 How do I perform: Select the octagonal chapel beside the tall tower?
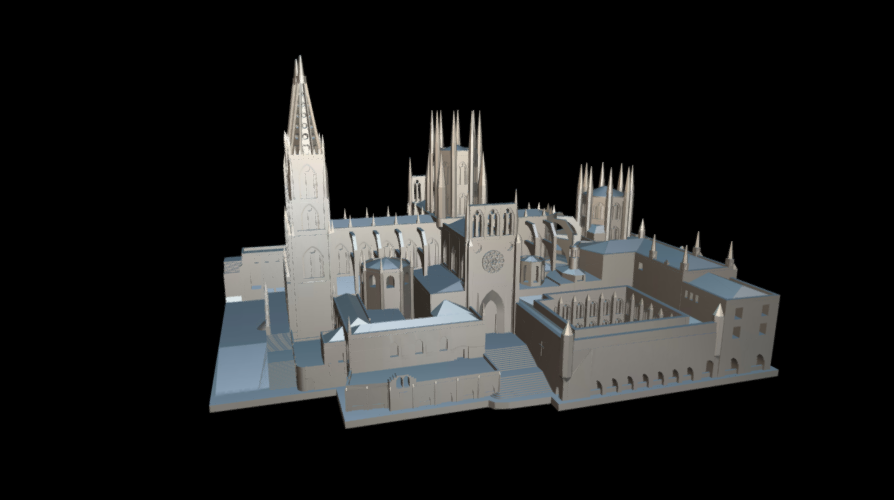coord(386,286)
